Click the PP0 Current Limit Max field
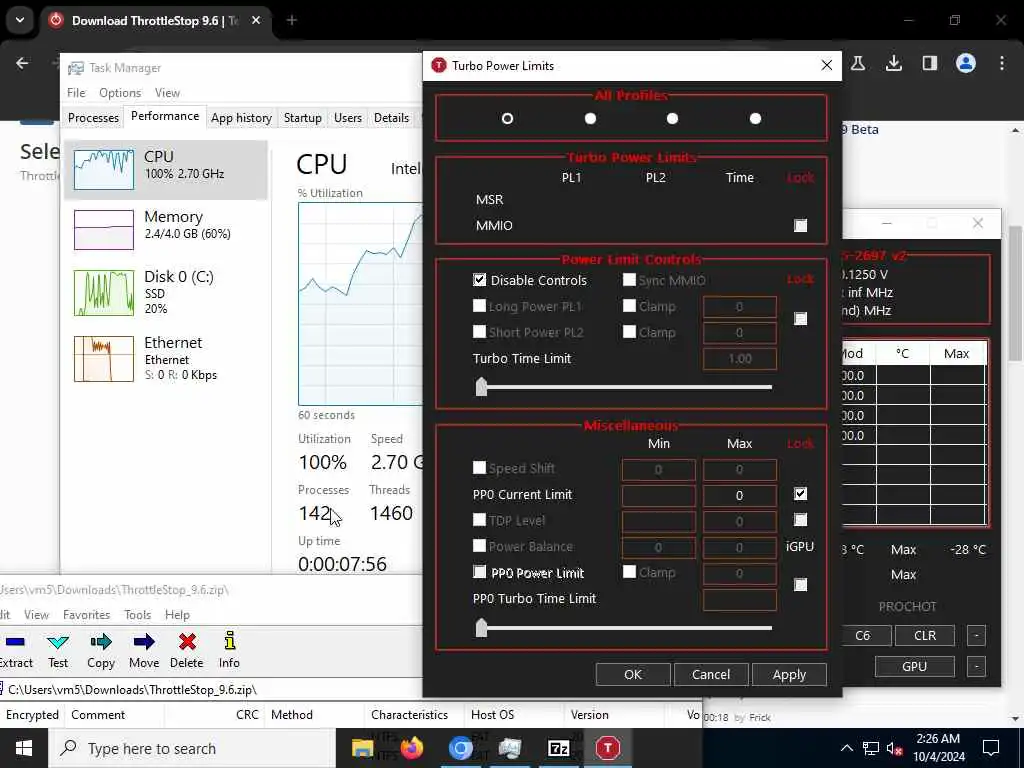 point(739,495)
